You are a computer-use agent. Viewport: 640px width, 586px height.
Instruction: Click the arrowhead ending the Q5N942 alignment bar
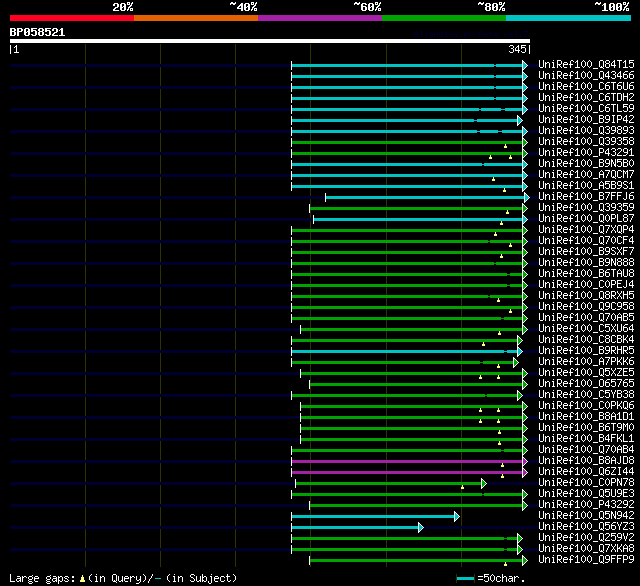coord(456,516)
